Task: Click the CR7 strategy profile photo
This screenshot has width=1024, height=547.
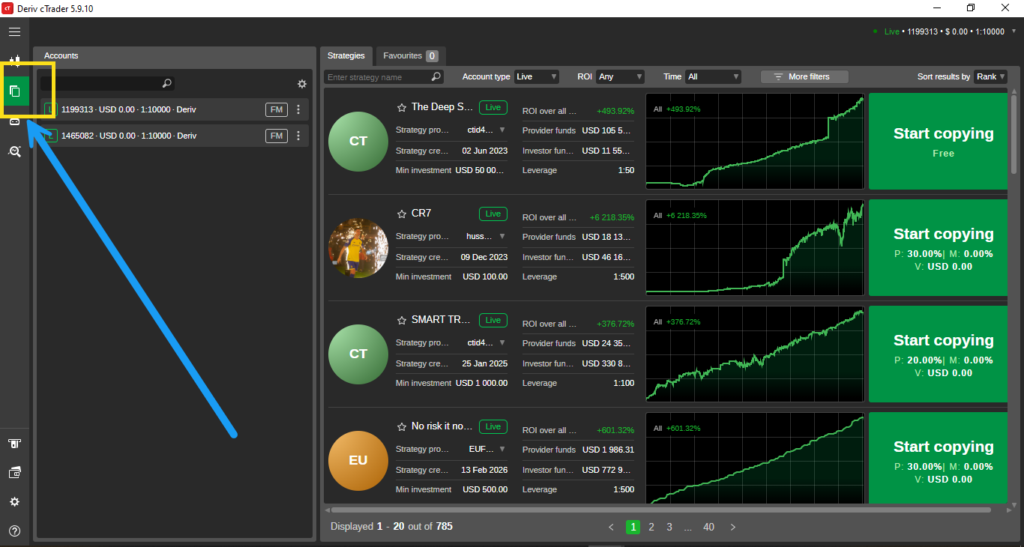Action: click(358, 248)
